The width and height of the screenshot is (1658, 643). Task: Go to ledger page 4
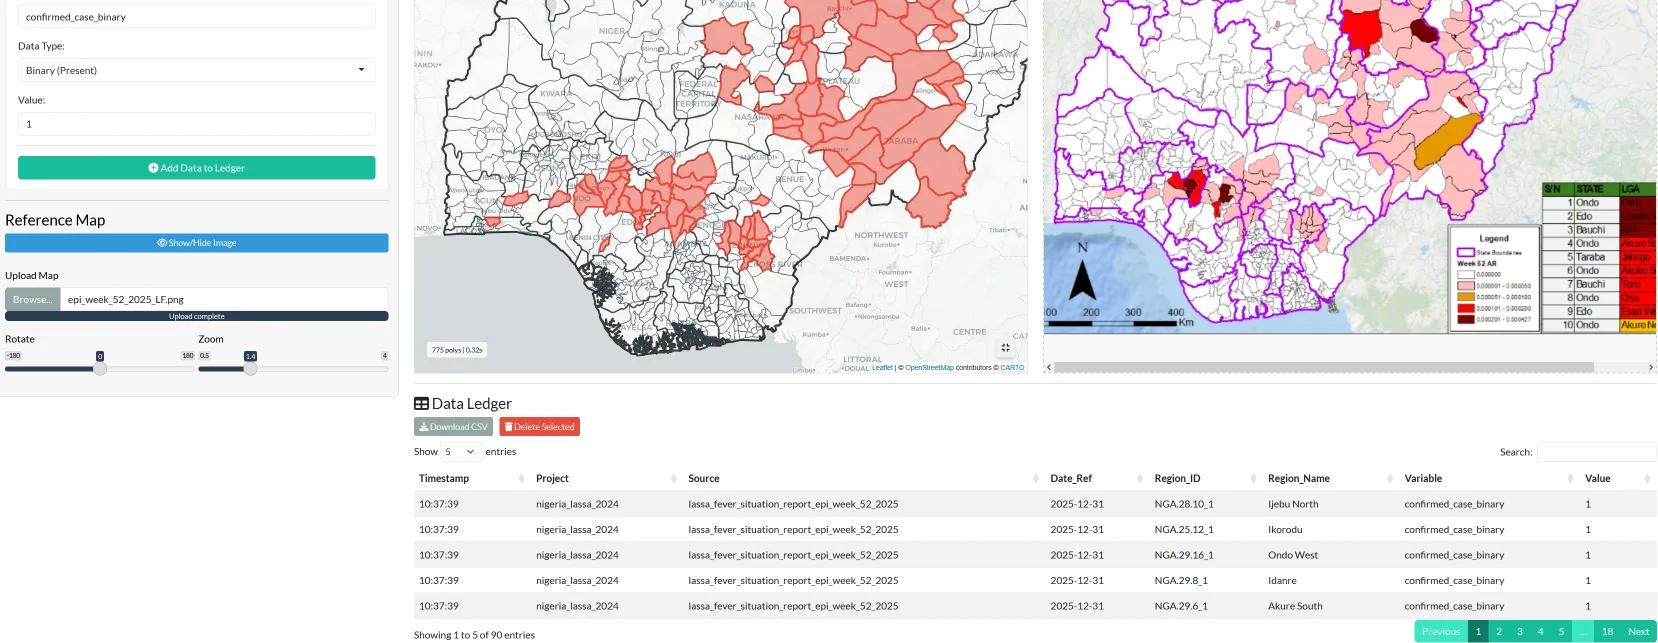click(x=1540, y=632)
